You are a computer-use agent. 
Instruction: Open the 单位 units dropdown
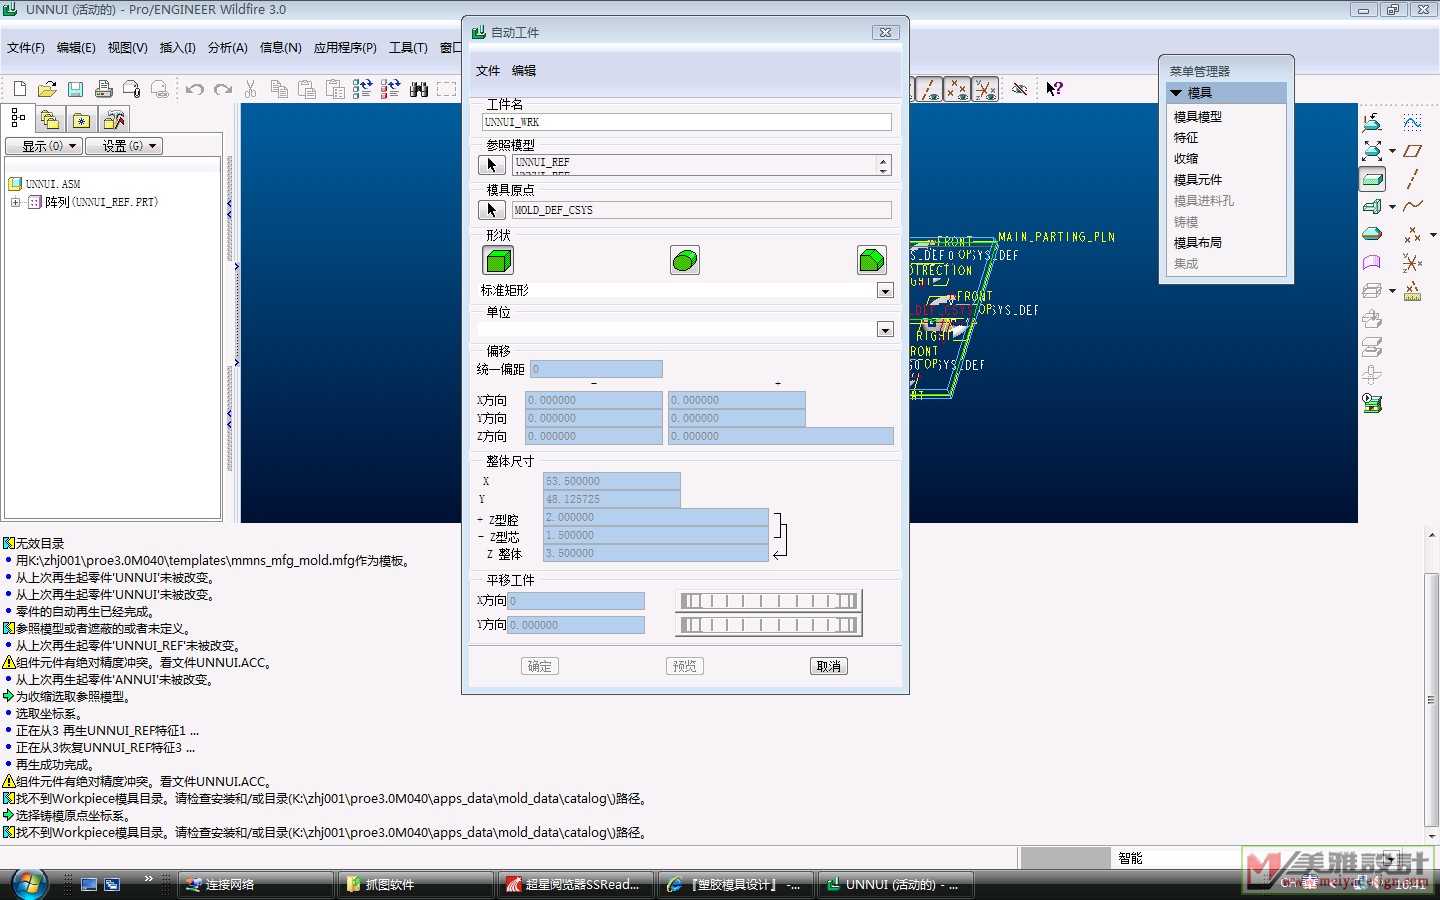[885, 330]
